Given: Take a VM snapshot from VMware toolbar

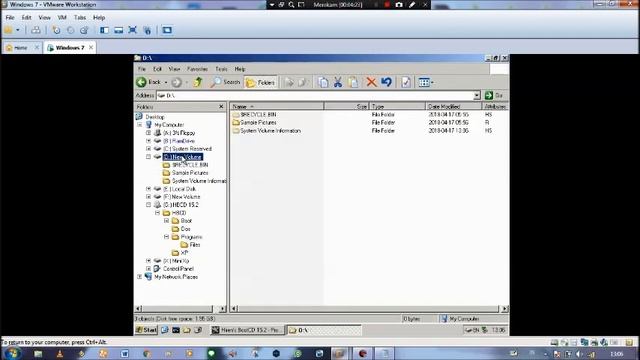Looking at the screenshot, I should 56,30.
